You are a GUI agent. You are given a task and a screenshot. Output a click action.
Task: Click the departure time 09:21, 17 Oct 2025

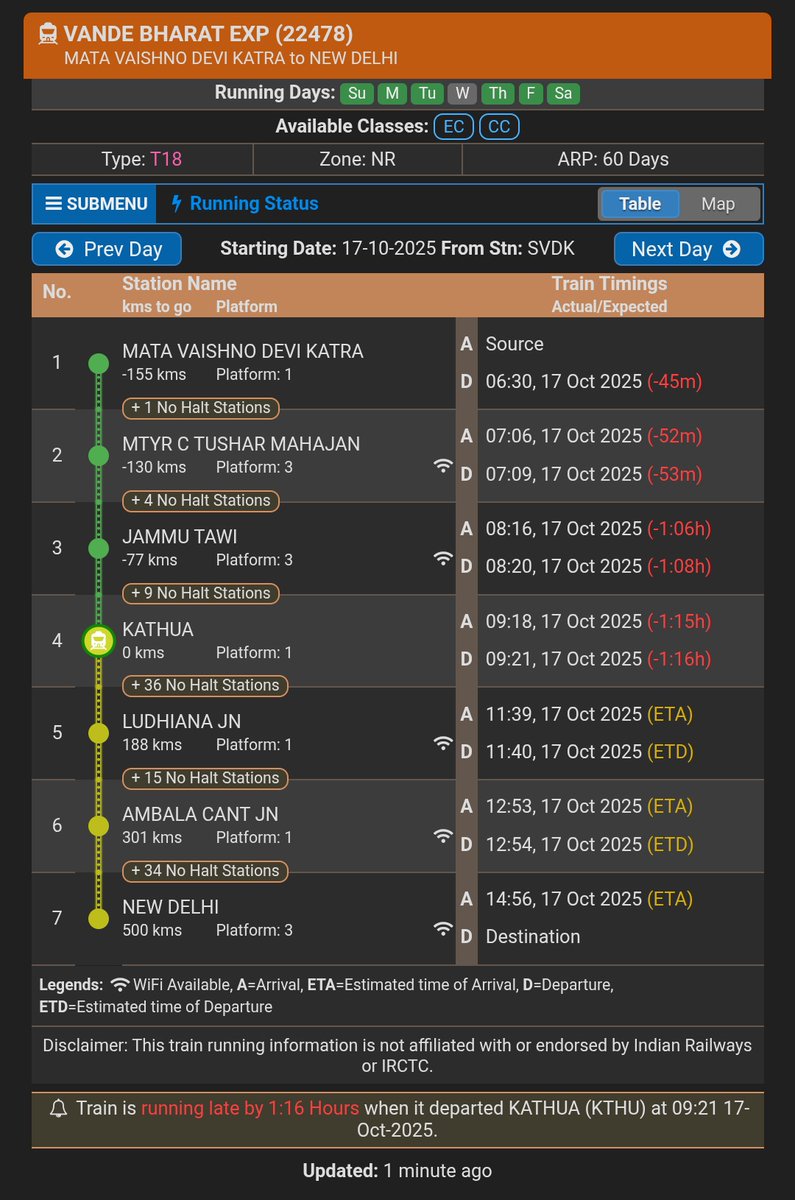pyautogui.click(x=564, y=659)
